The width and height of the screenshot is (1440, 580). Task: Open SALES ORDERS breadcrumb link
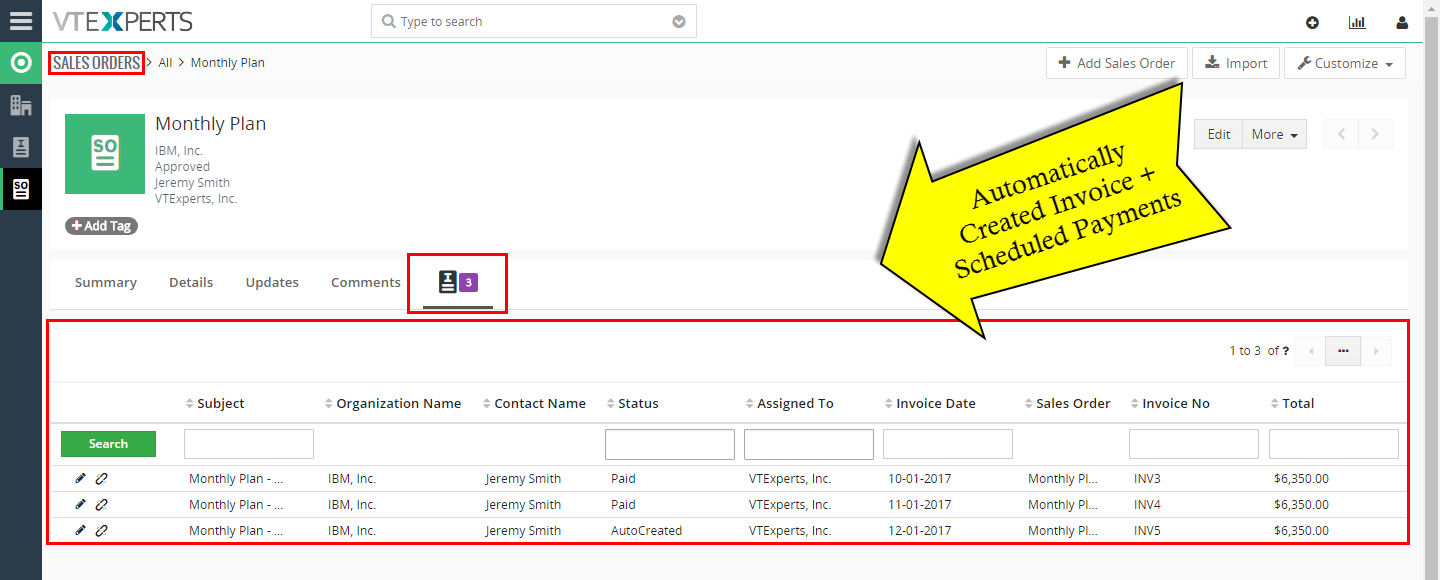(97, 63)
